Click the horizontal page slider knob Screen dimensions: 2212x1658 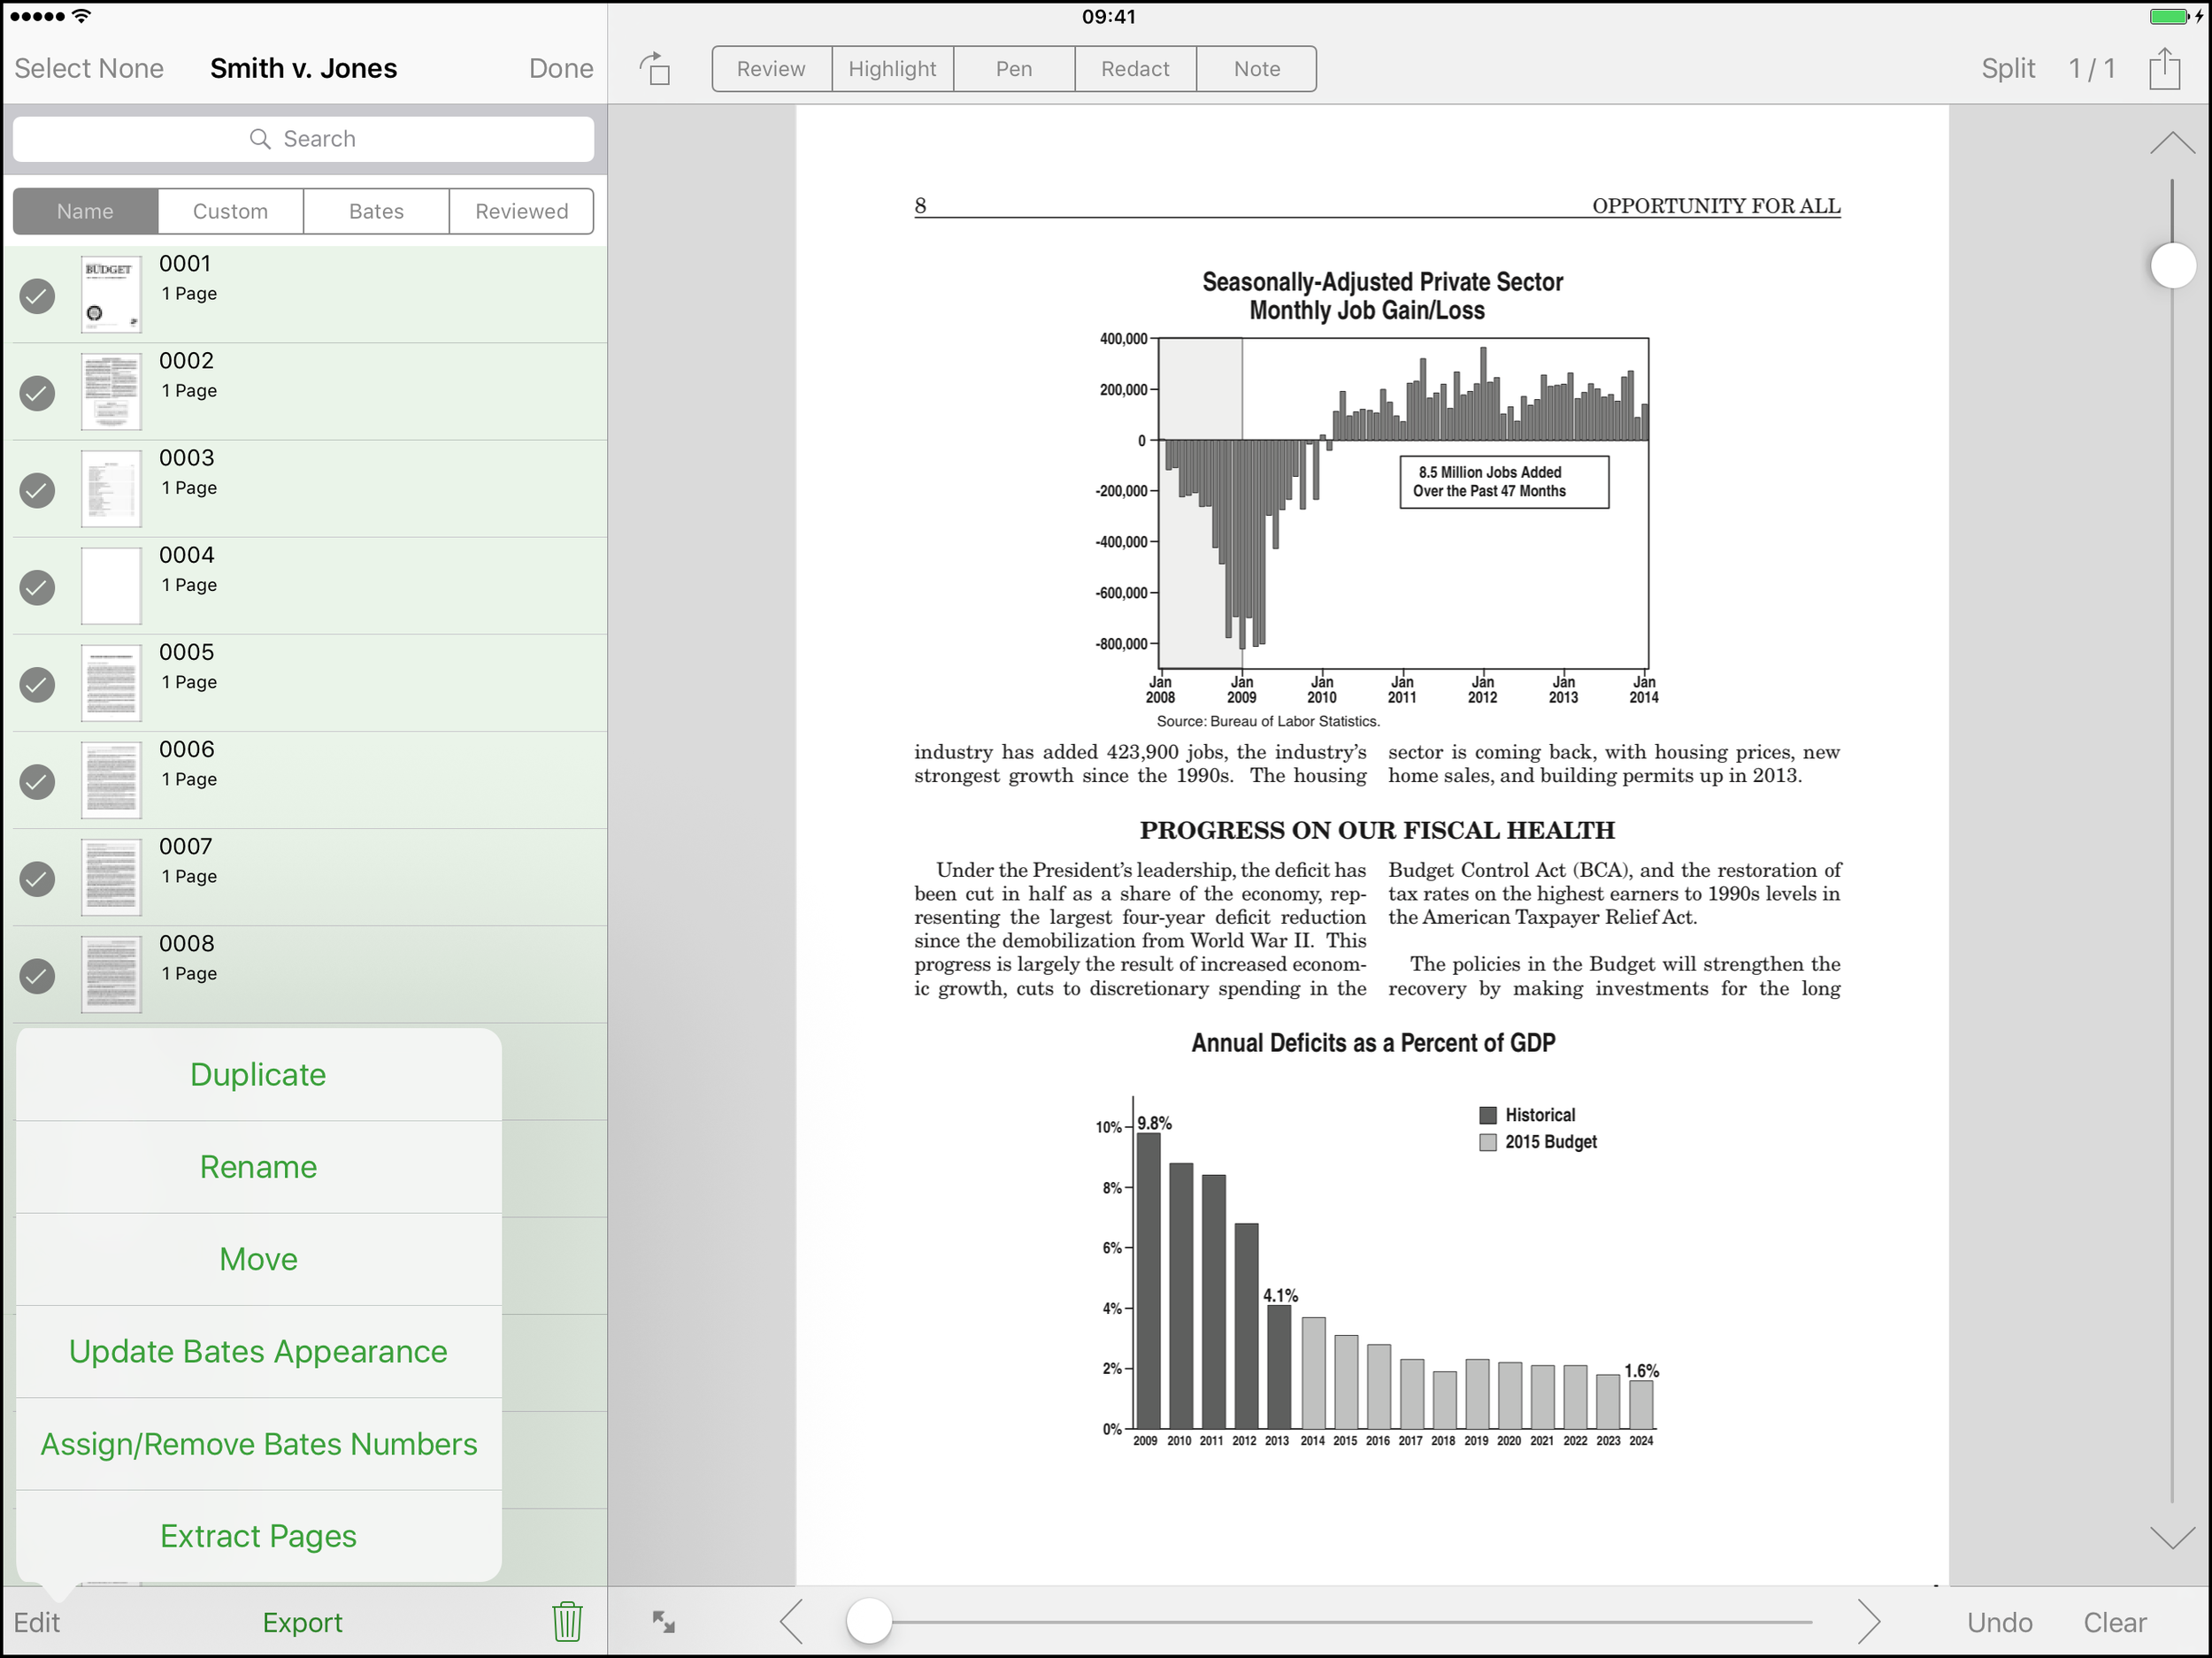click(x=869, y=1621)
